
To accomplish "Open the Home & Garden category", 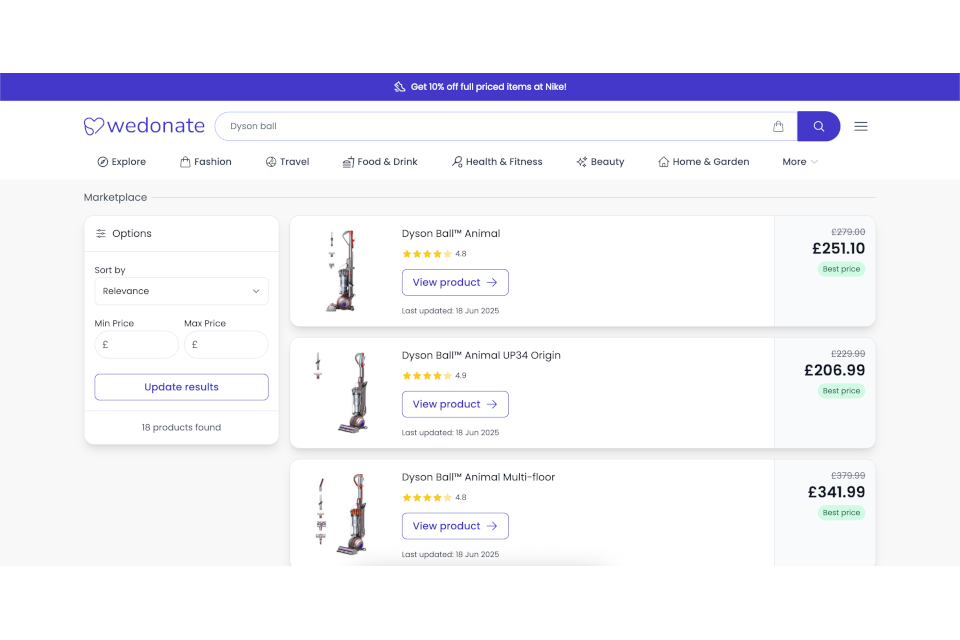I will click(x=703, y=162).
